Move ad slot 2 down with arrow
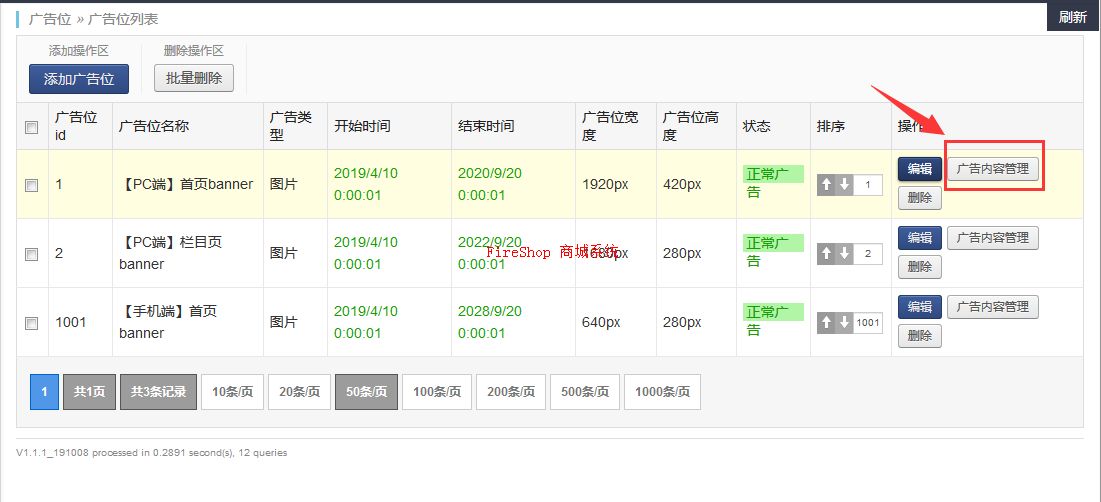 (845, 253)
